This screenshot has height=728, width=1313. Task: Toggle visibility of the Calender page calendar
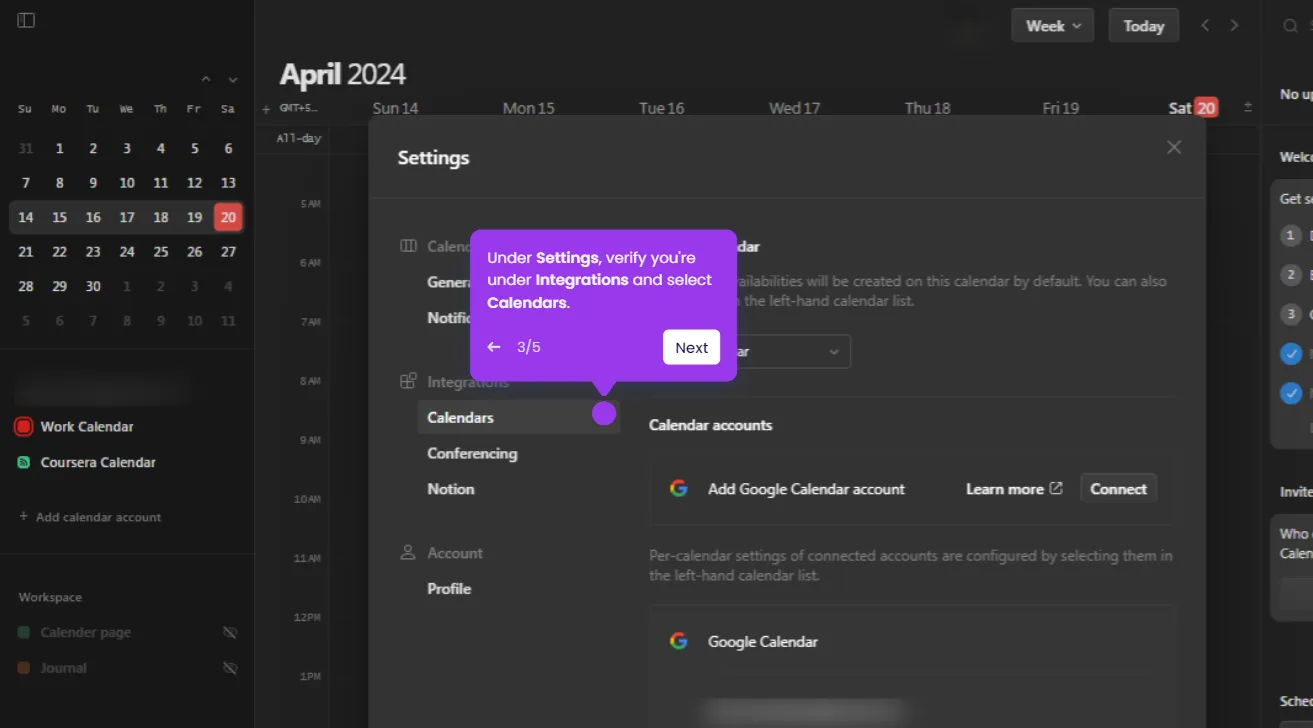point(230,632)
